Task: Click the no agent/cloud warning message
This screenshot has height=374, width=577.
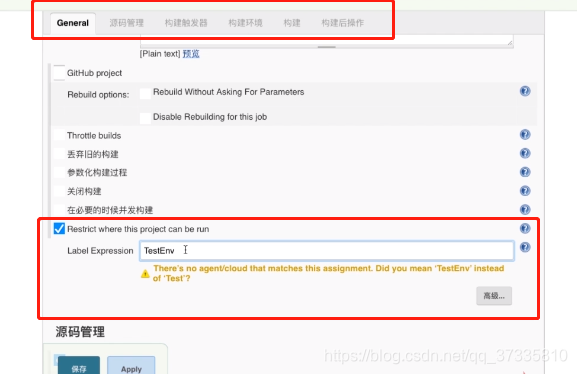Action: (328, 273)
